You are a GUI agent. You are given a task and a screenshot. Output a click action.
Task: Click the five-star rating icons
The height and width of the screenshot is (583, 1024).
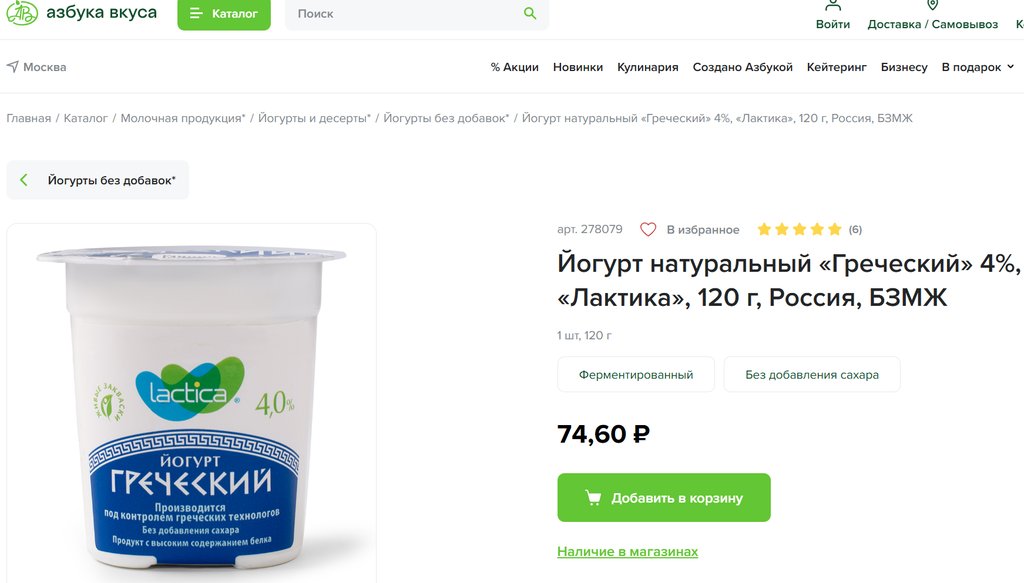click(x=799, y=229)
